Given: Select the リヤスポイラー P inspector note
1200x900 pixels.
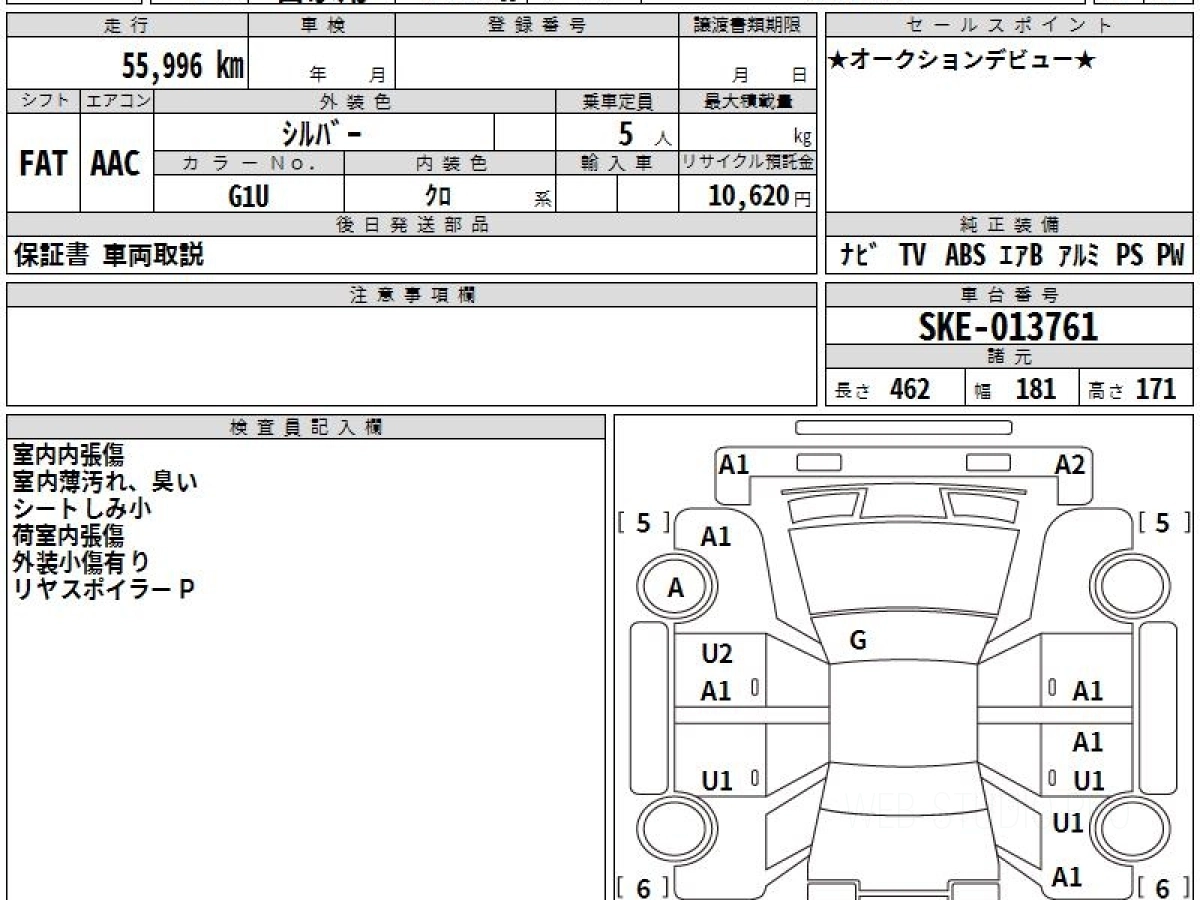Looking at the screenshot, I should pos(103,589).
